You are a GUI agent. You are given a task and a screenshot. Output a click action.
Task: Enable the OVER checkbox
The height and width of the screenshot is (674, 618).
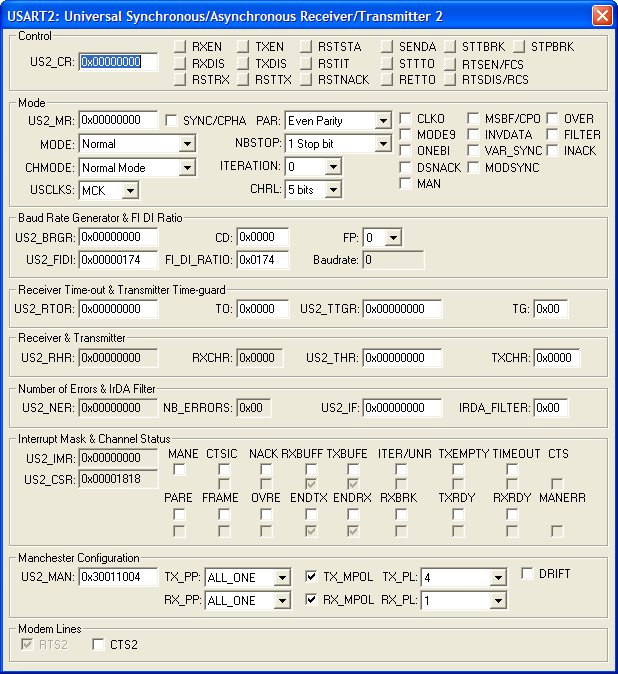point(552,119)
